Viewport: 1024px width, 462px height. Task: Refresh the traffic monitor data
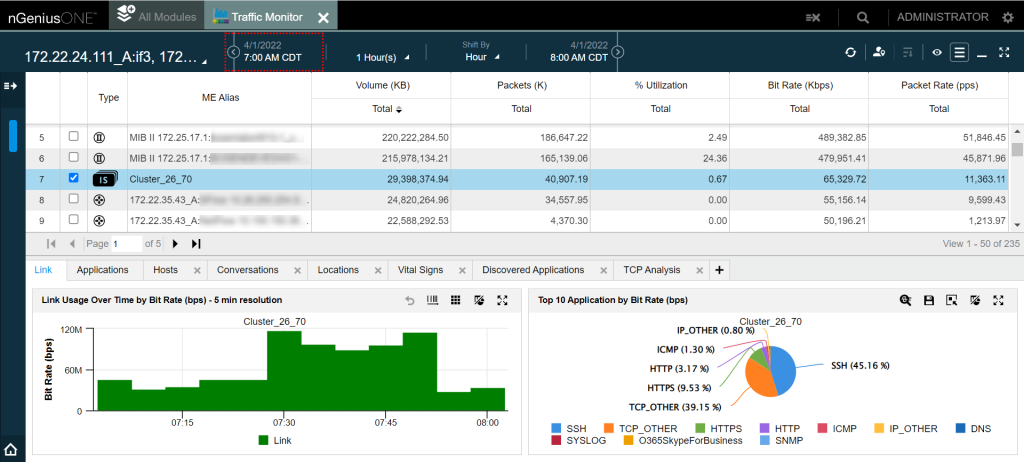click(850, 52)
